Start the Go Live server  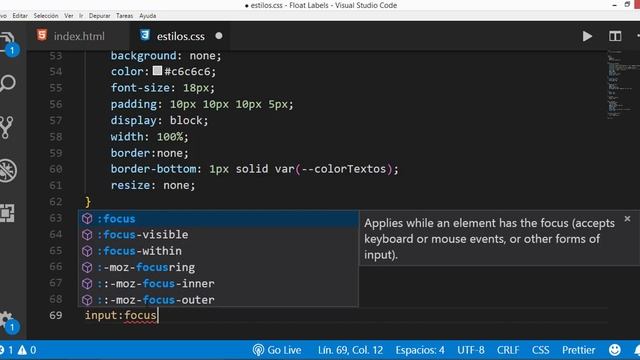tap(277, 350)
